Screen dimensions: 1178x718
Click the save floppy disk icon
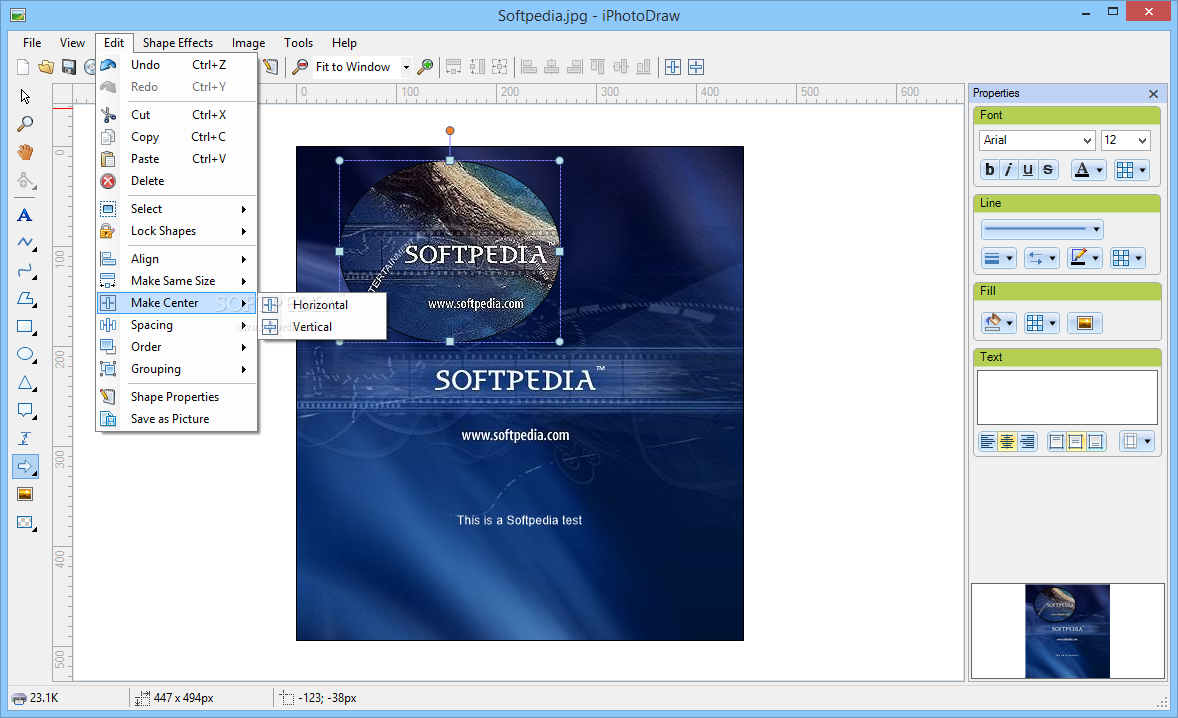click(x=68, y=67)
